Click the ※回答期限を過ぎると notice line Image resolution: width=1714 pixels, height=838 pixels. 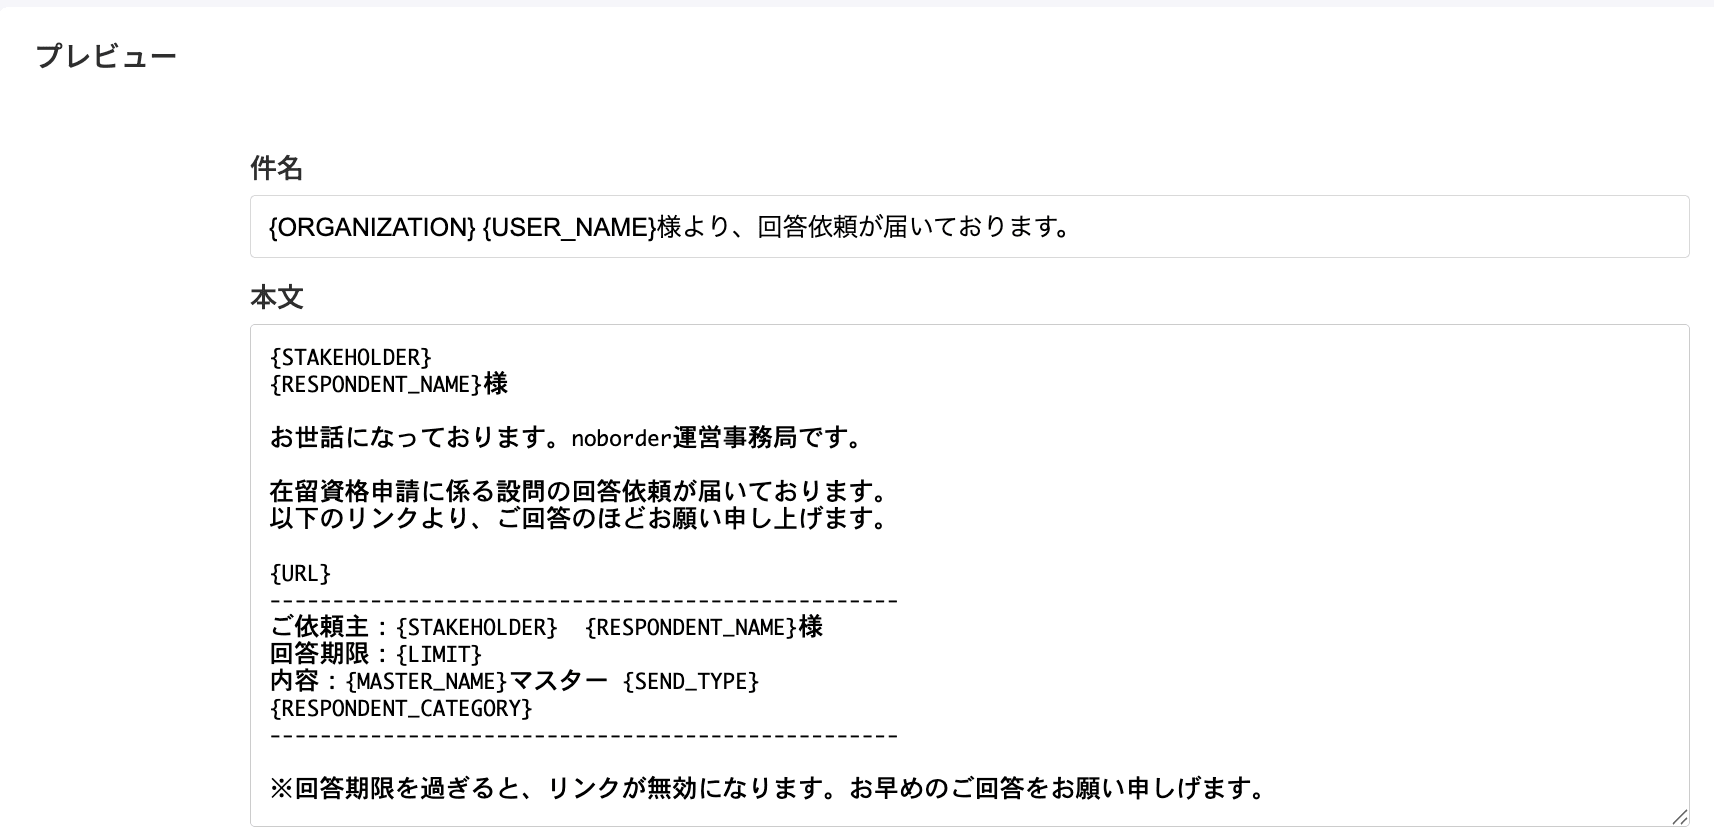(x=768, y=789)
